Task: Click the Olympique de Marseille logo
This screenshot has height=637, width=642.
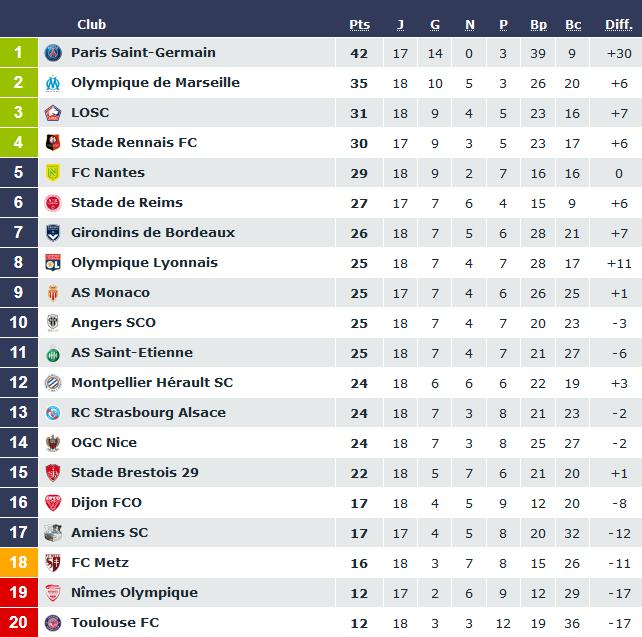Action: (53, 83)
